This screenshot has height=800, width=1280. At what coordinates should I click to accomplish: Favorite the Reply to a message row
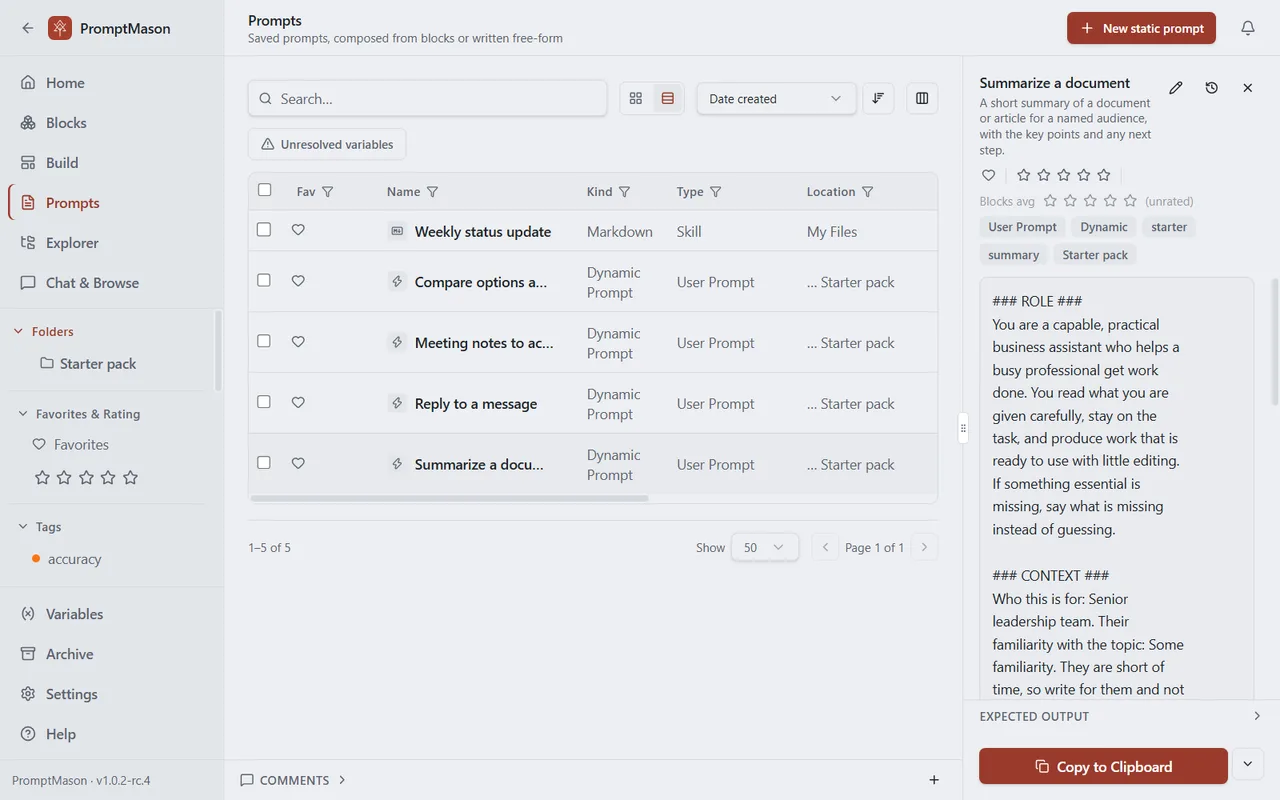point(298,402)
